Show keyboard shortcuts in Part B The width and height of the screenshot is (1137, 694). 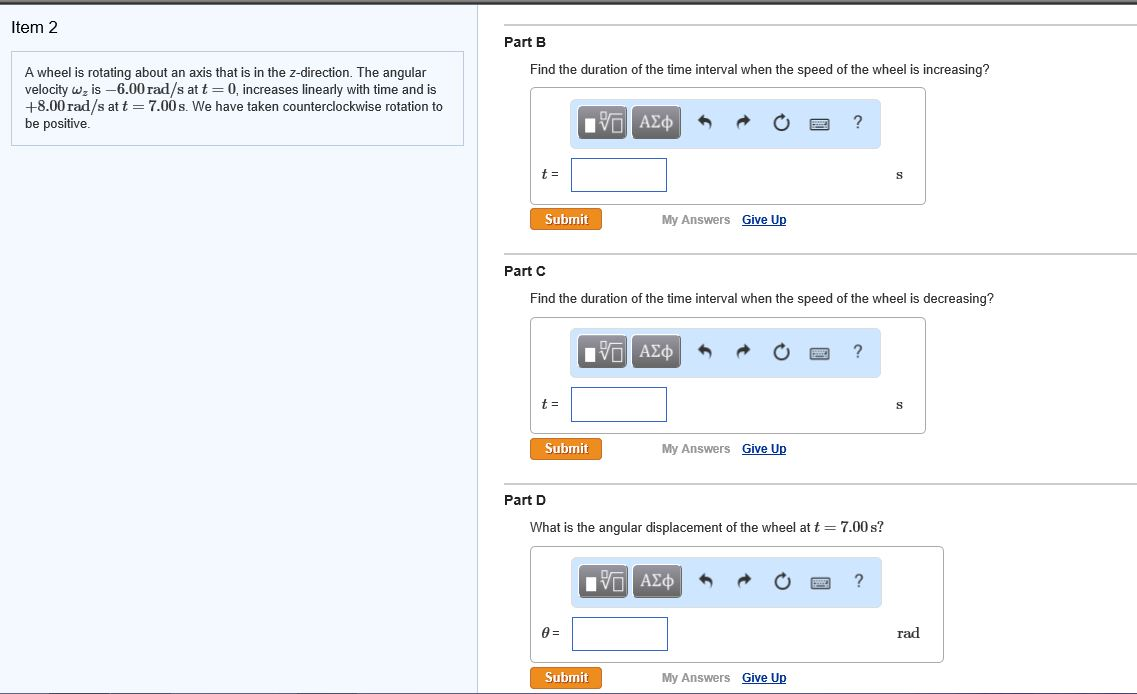coord(819,124)
